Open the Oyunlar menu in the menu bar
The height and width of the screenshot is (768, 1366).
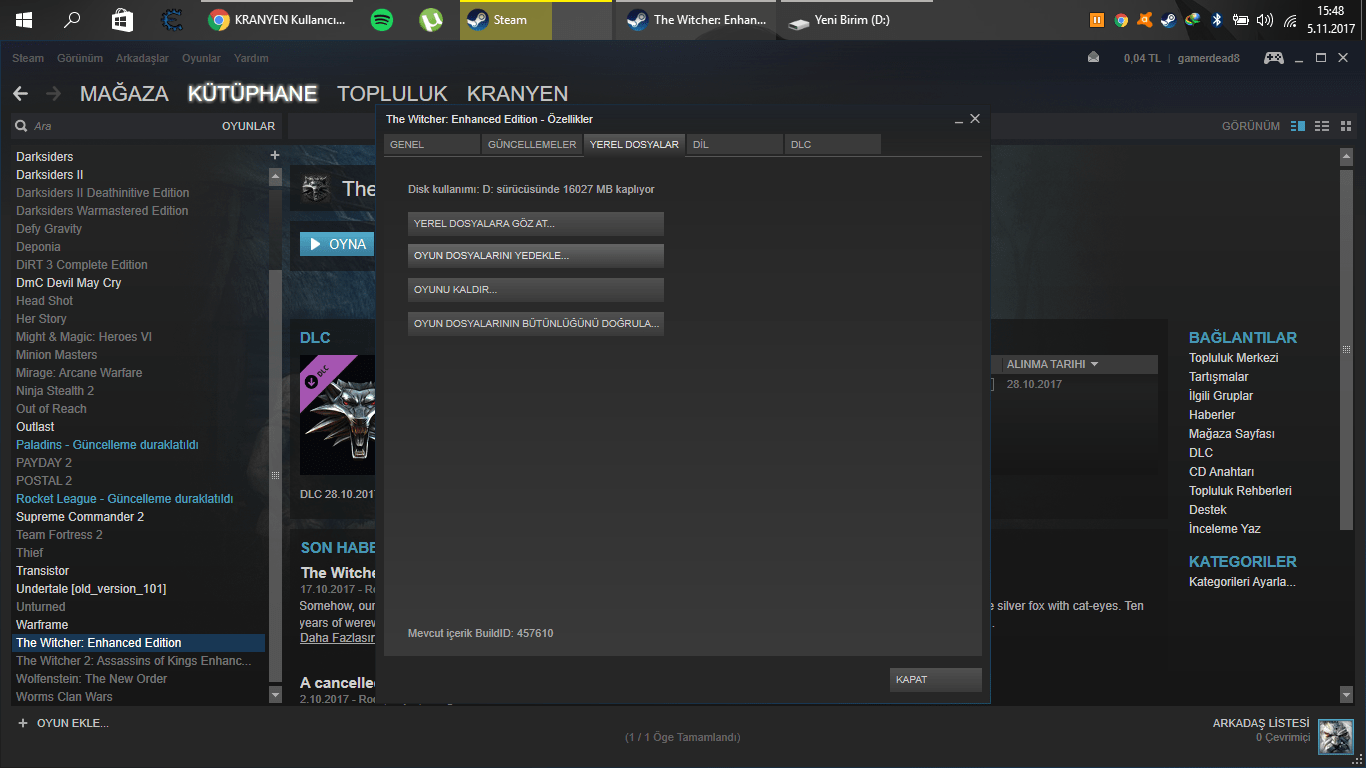pyautogui.click(x=201, y=58)
